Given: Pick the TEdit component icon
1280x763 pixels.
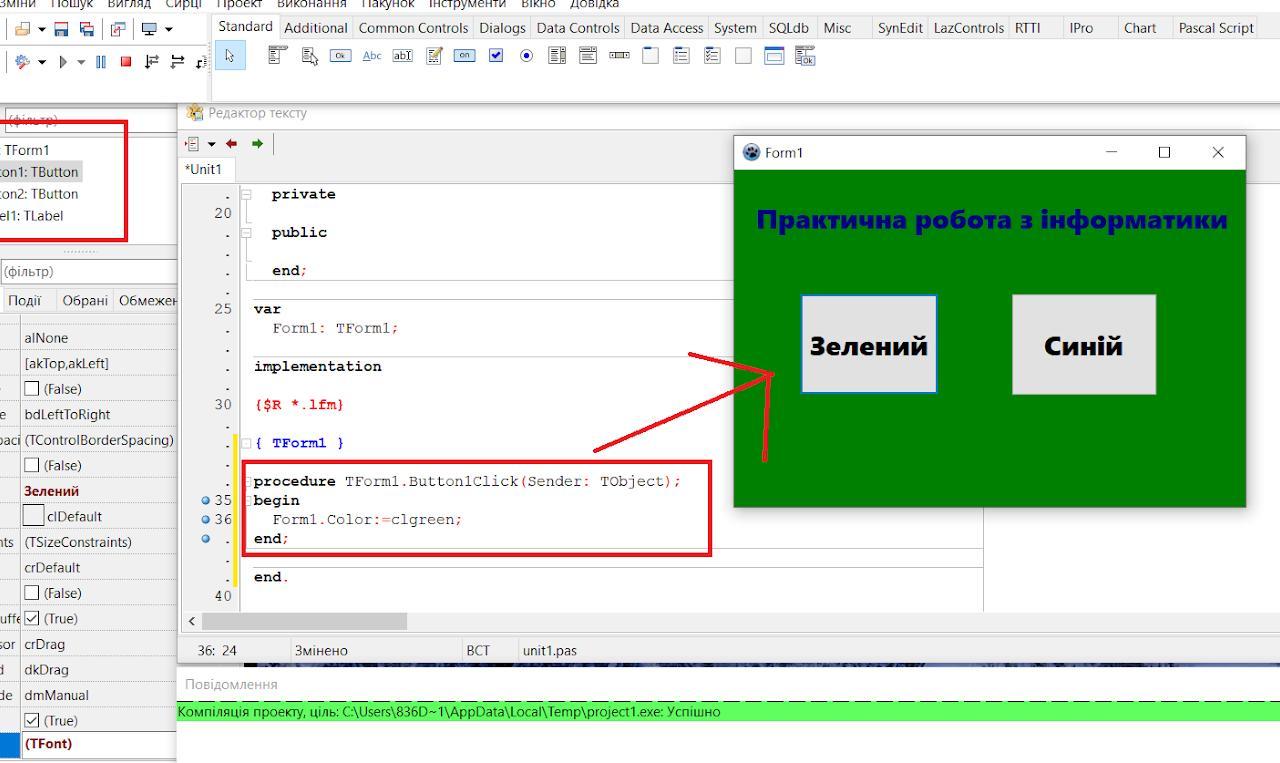Looking at the screenshot, I should 402,56.
